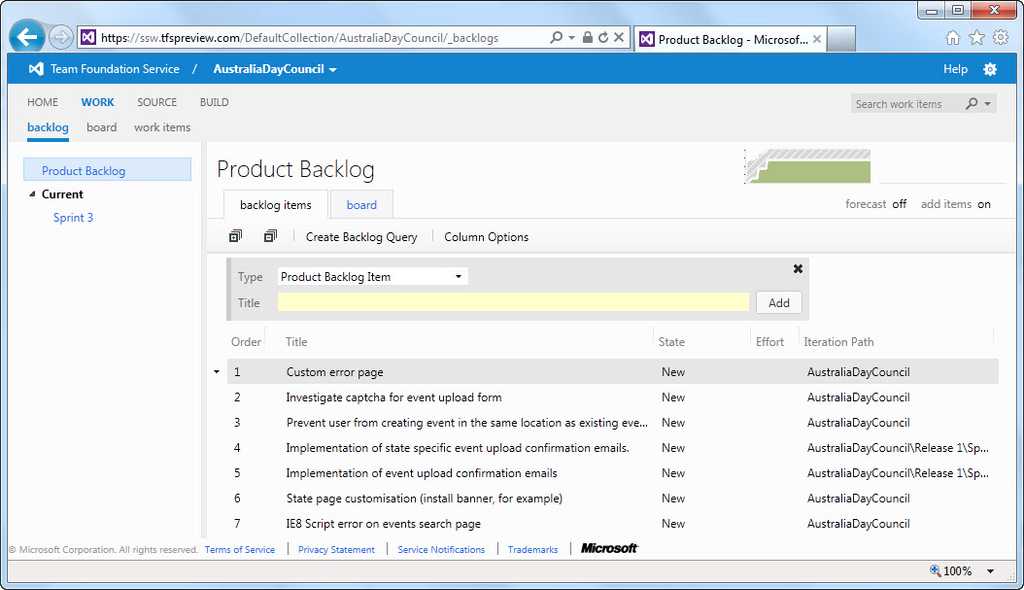This screenshot has height=590, width=1024.
Task: Select the expand all rows icon
Action: (234, 235)
